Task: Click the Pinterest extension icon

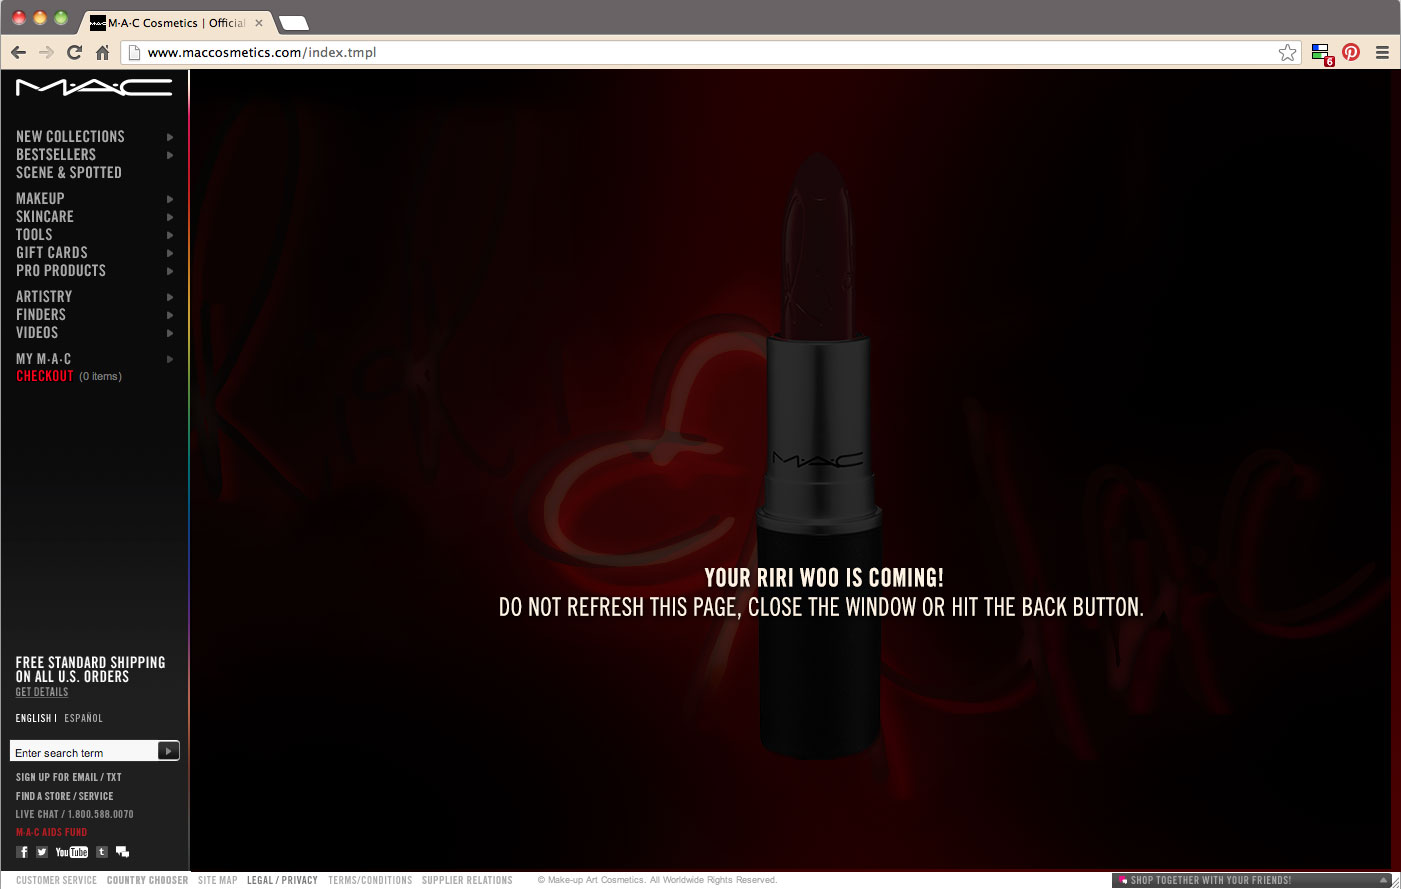Action: coord(1351,52)
